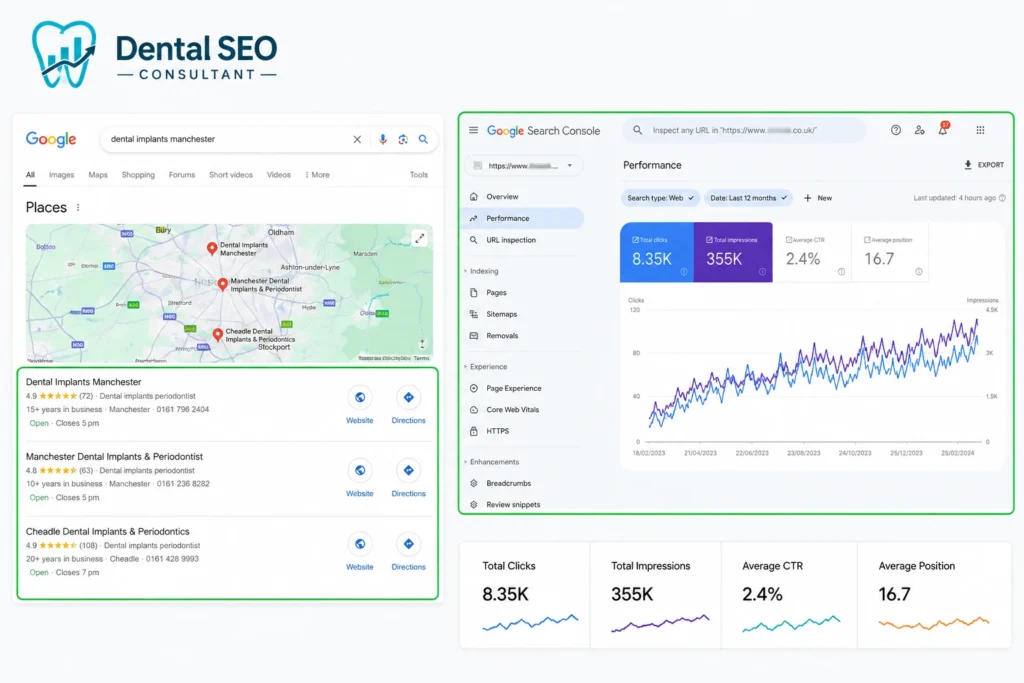Show info for Total impressions metric
Image resolution: width=1024 pixels, height=683 pixels.
click(762, 272)
